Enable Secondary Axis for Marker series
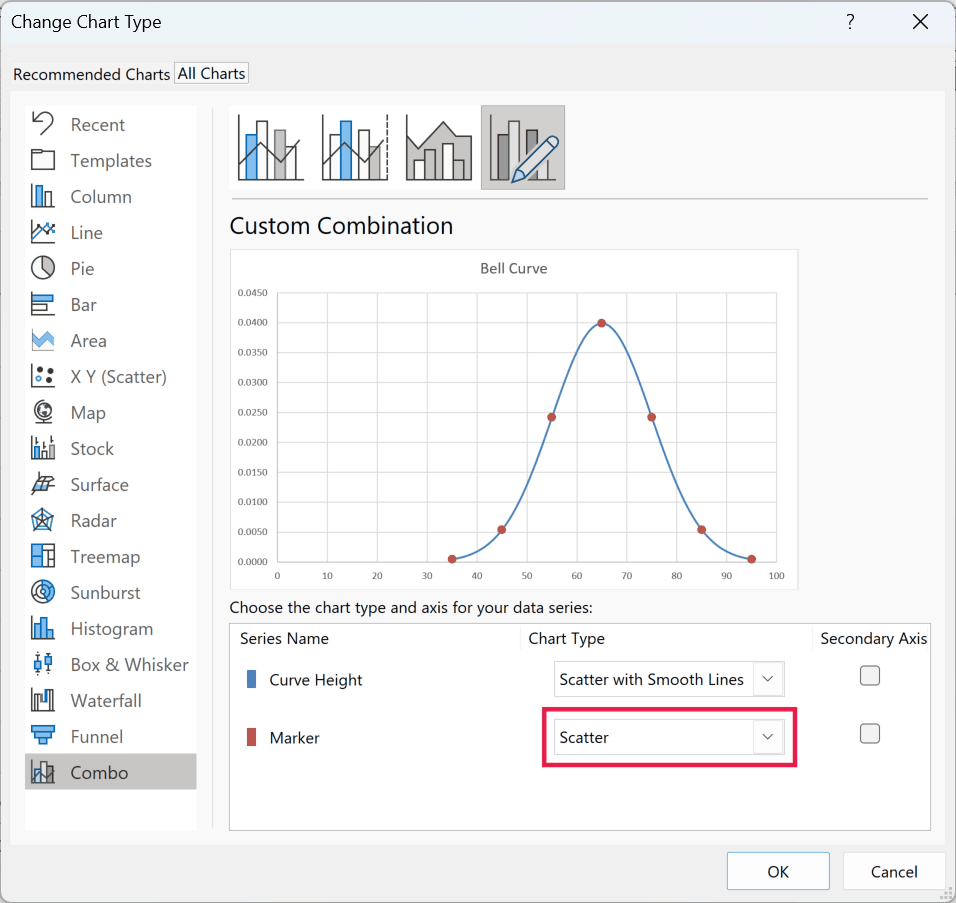 point(869,733)
